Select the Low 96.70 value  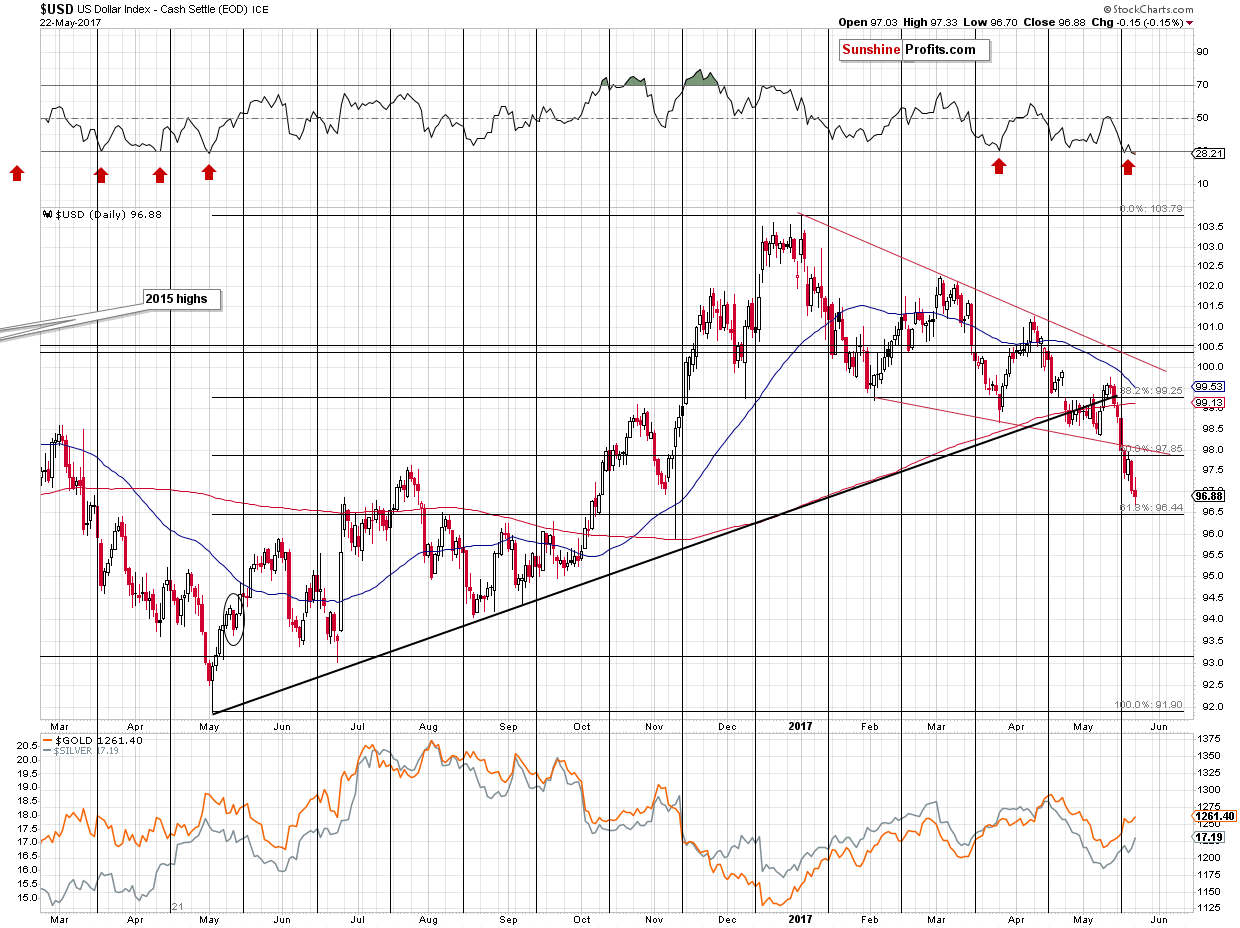pyautogui.click(x=988, y=22)
